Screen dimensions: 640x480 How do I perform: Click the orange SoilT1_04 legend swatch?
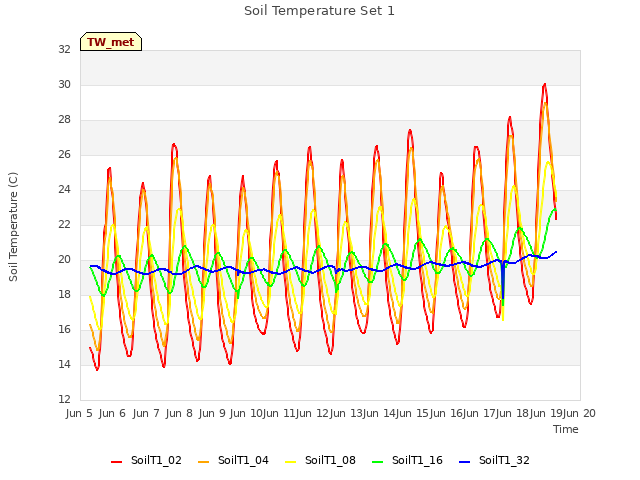(x=203, y=462)
